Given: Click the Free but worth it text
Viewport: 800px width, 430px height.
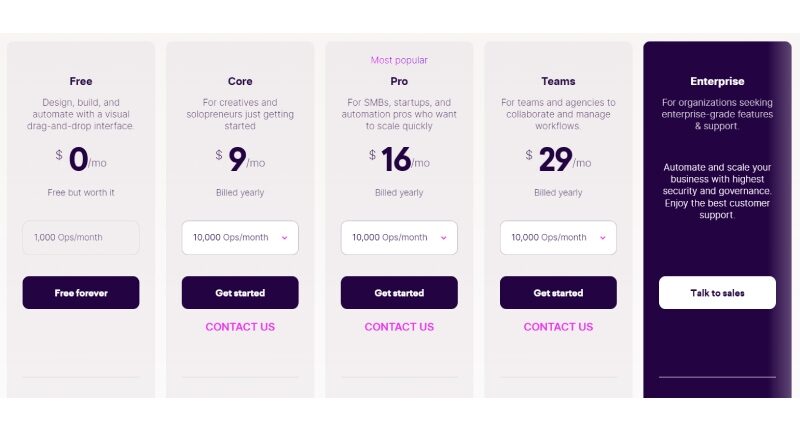Looking at the screenshot, I should click(x=81, y=192).
